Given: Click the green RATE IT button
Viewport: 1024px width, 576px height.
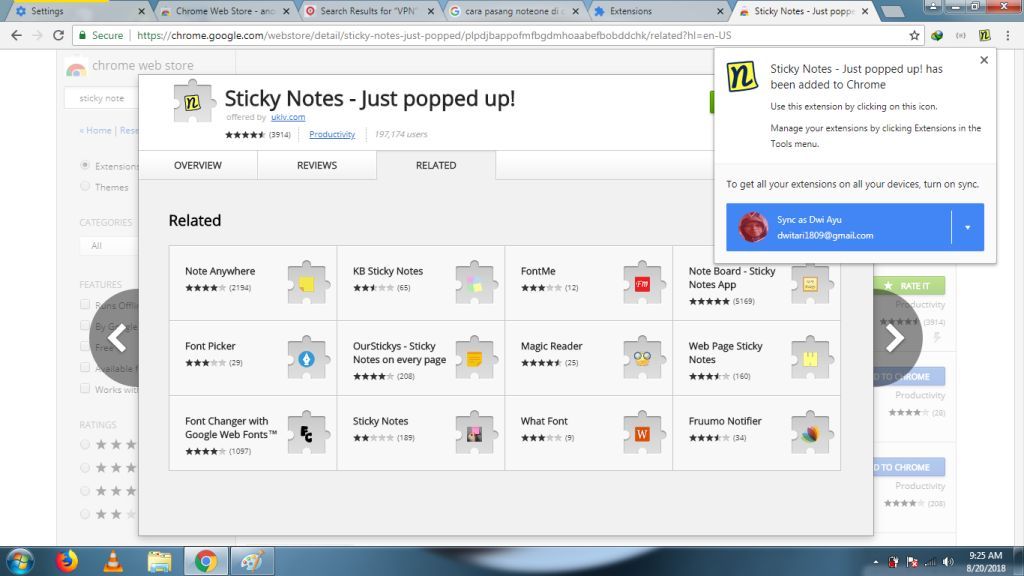Looking at the screenshot, I should pos(911,285).
